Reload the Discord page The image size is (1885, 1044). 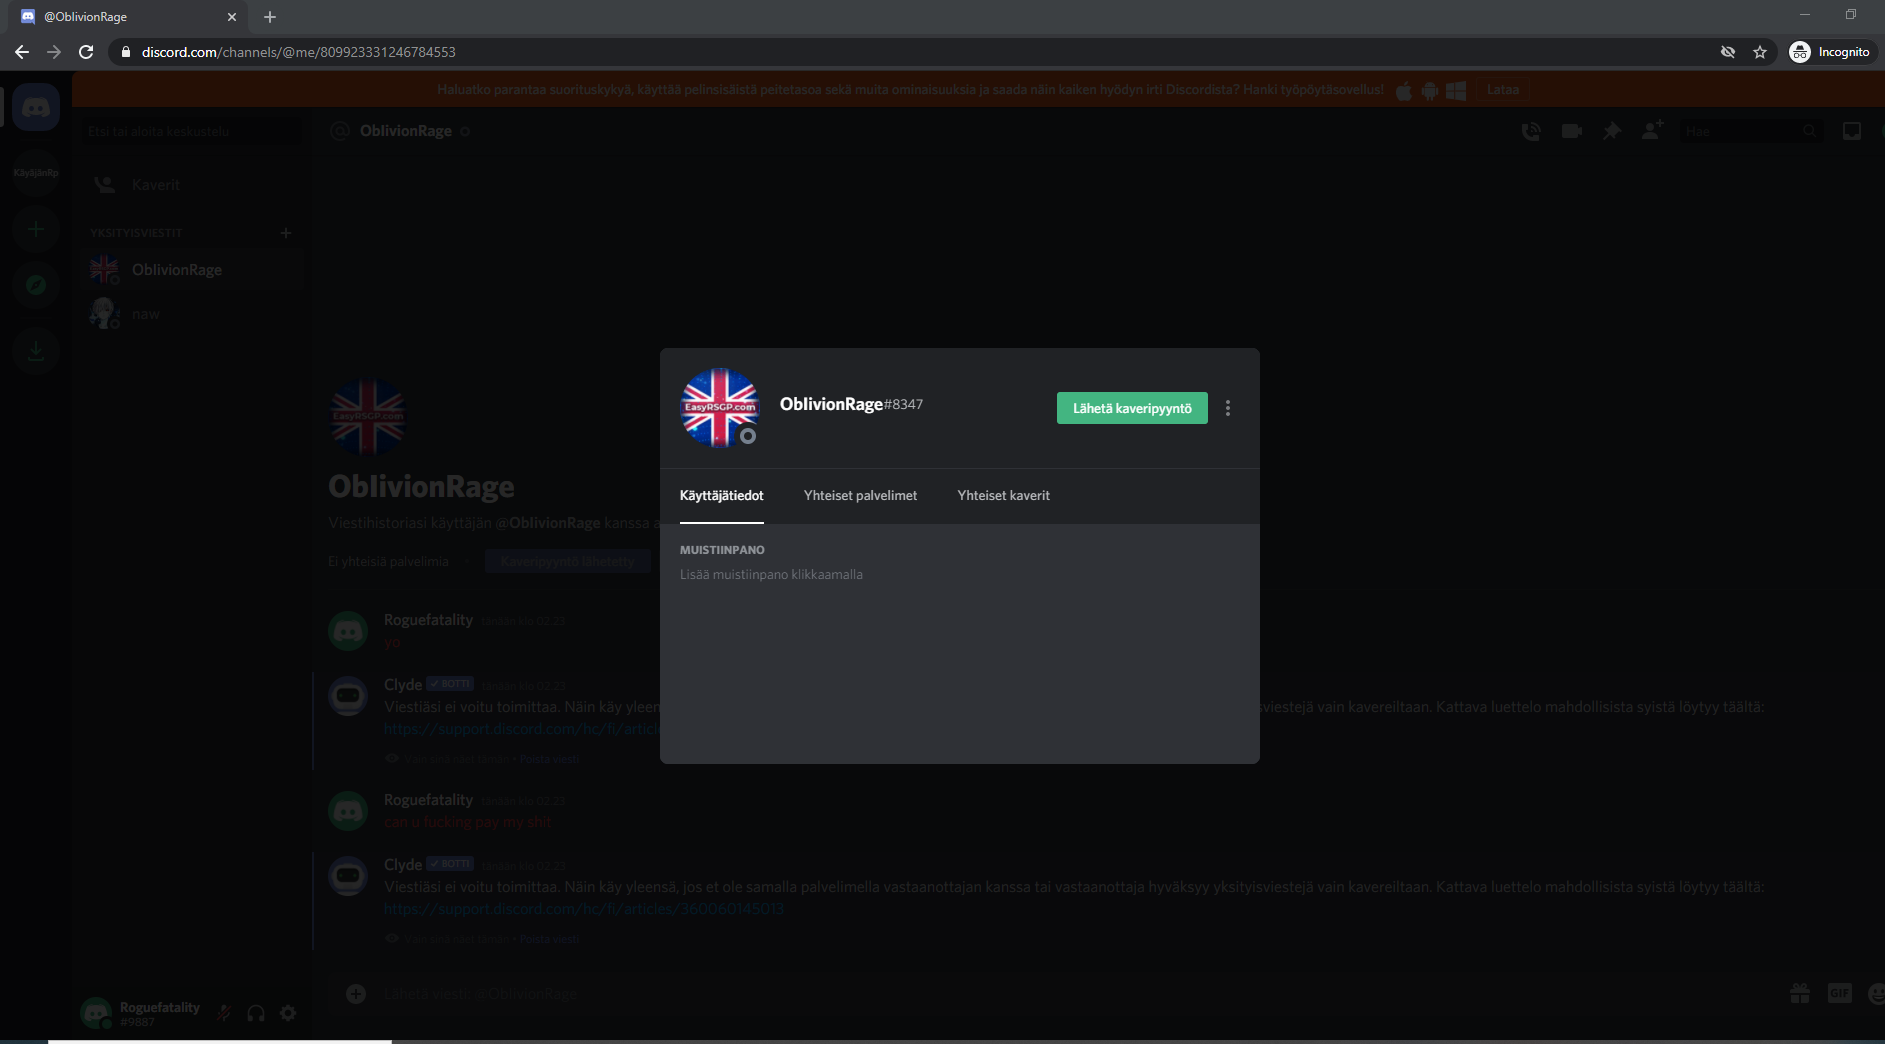(86, 52)
